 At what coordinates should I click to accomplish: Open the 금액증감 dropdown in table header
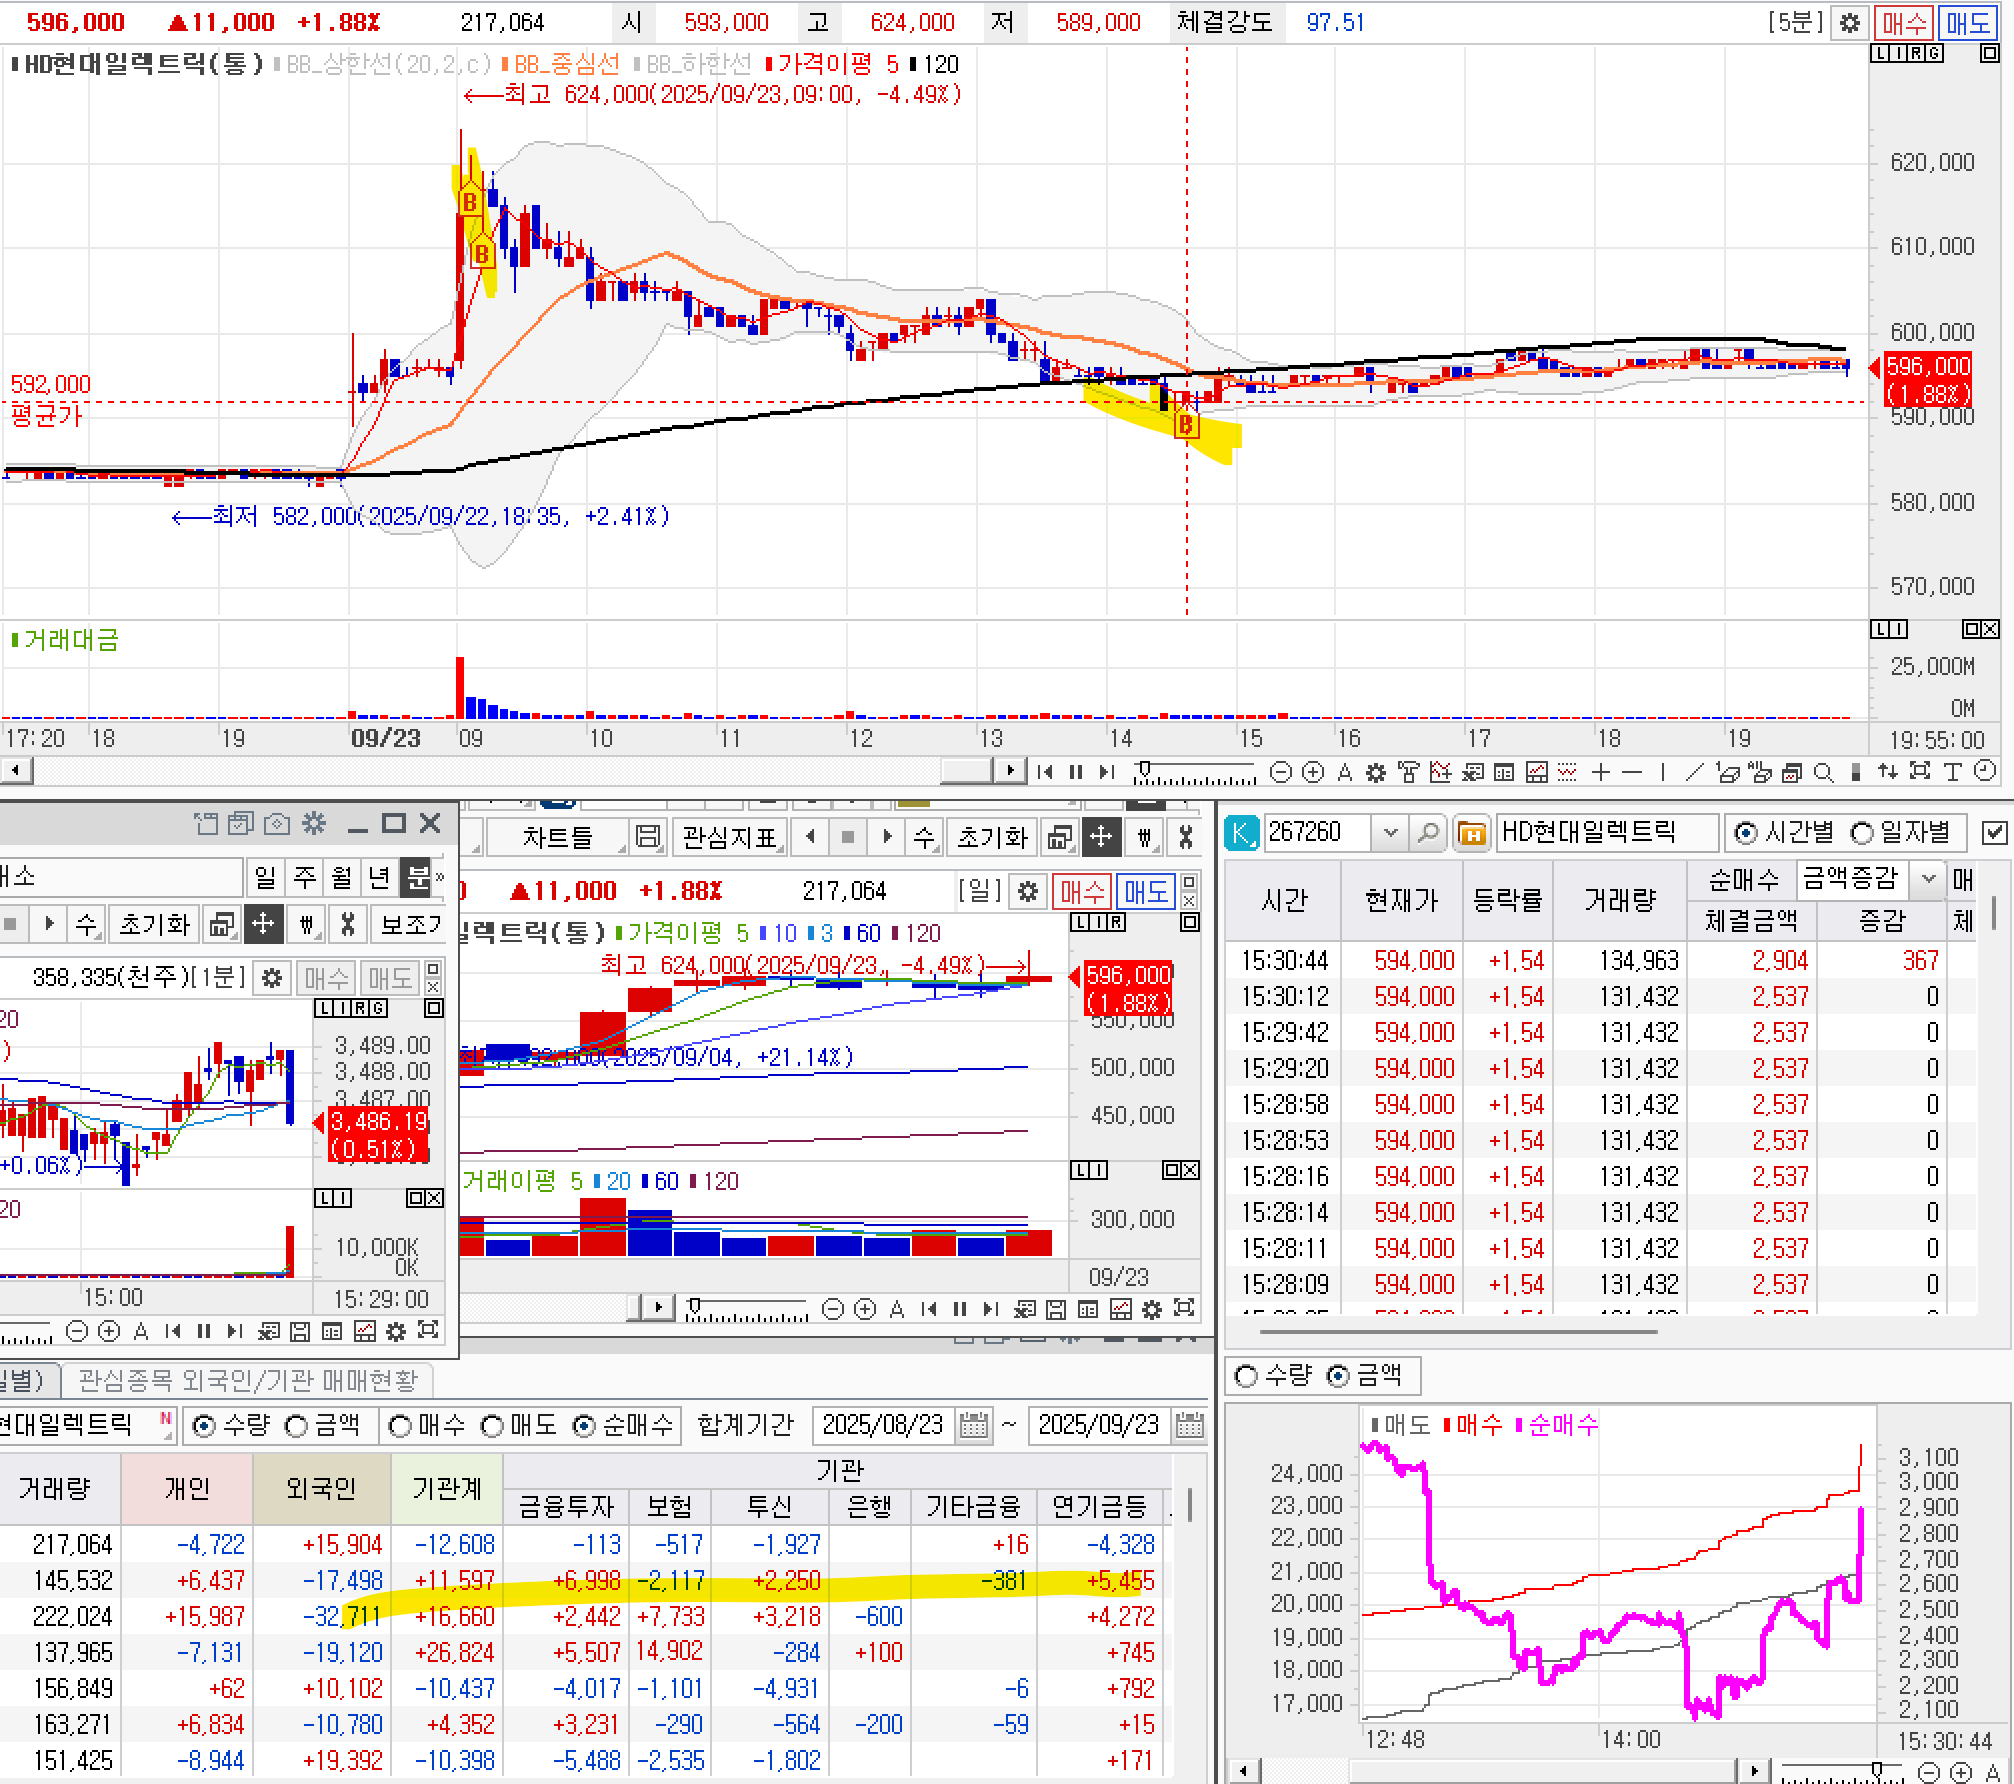pyautogui.click(x=1928, y=879)
